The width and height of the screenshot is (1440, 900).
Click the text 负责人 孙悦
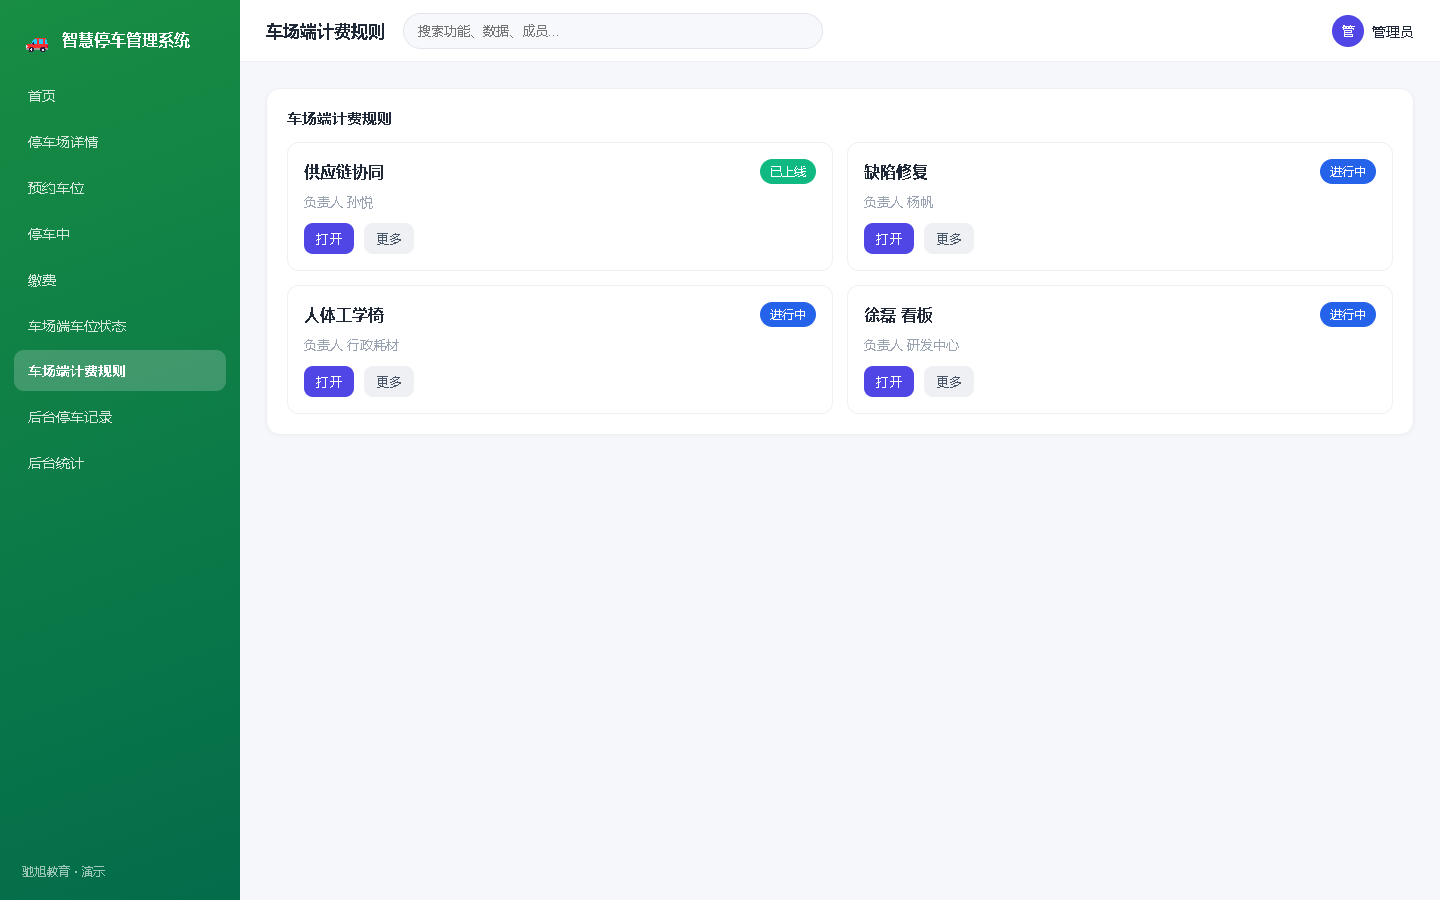tap(338, 202)
